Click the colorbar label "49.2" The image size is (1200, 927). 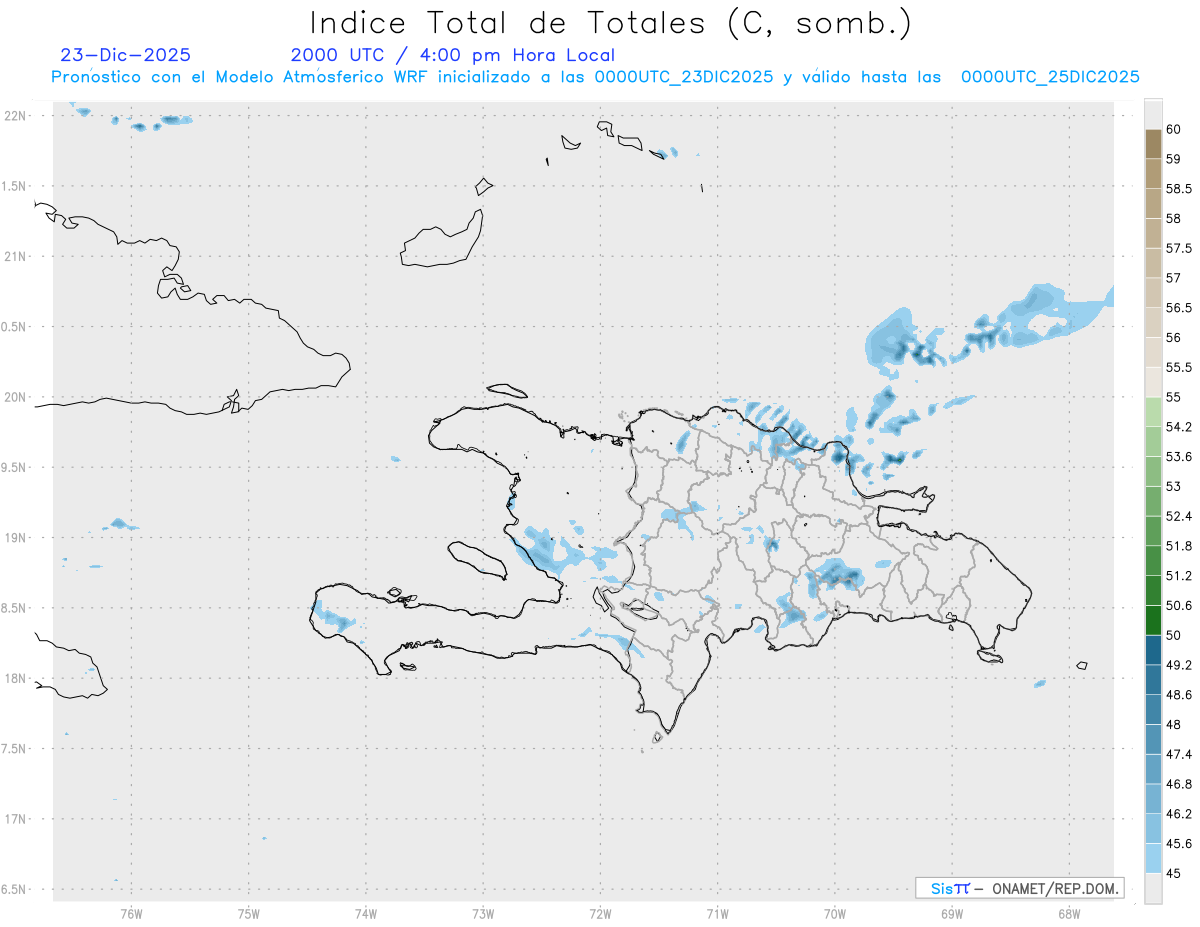click(x=1179, y=665)
